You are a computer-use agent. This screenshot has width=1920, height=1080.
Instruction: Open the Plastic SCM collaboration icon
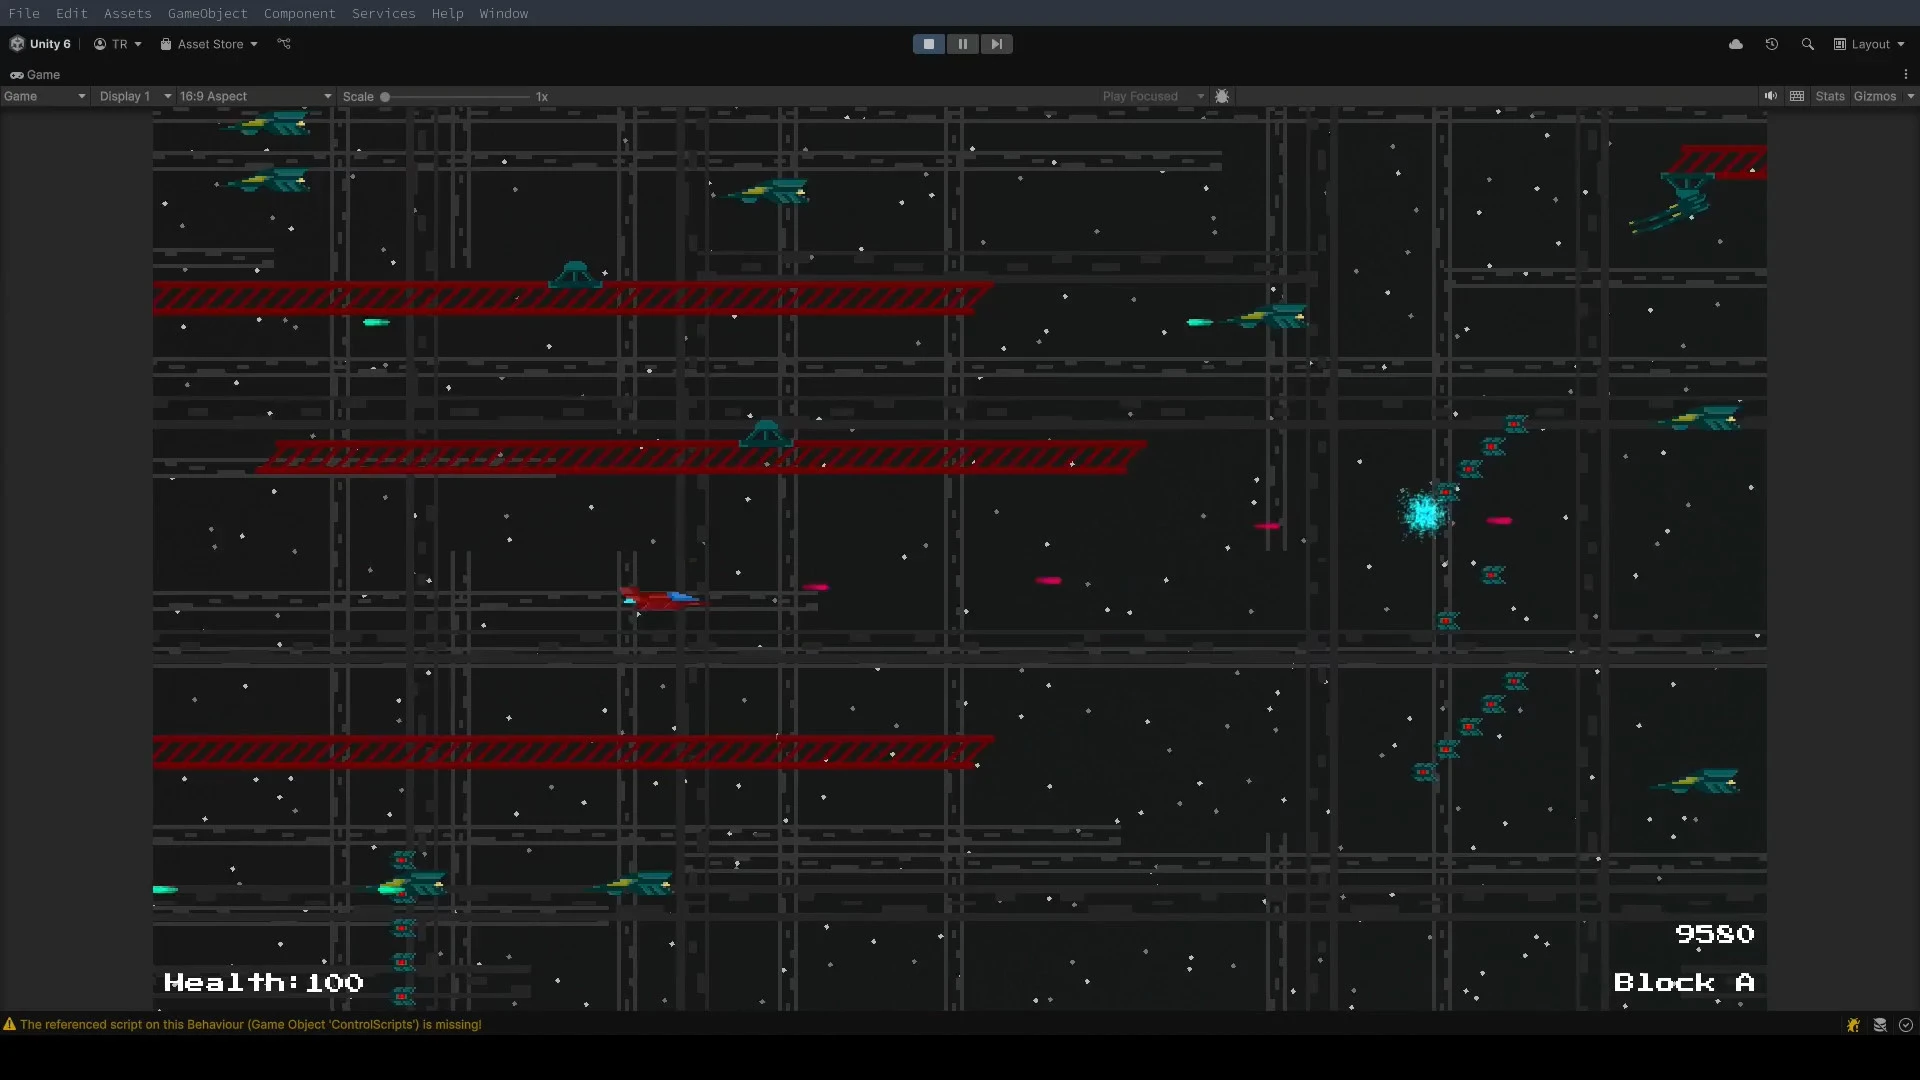(284, 44)
